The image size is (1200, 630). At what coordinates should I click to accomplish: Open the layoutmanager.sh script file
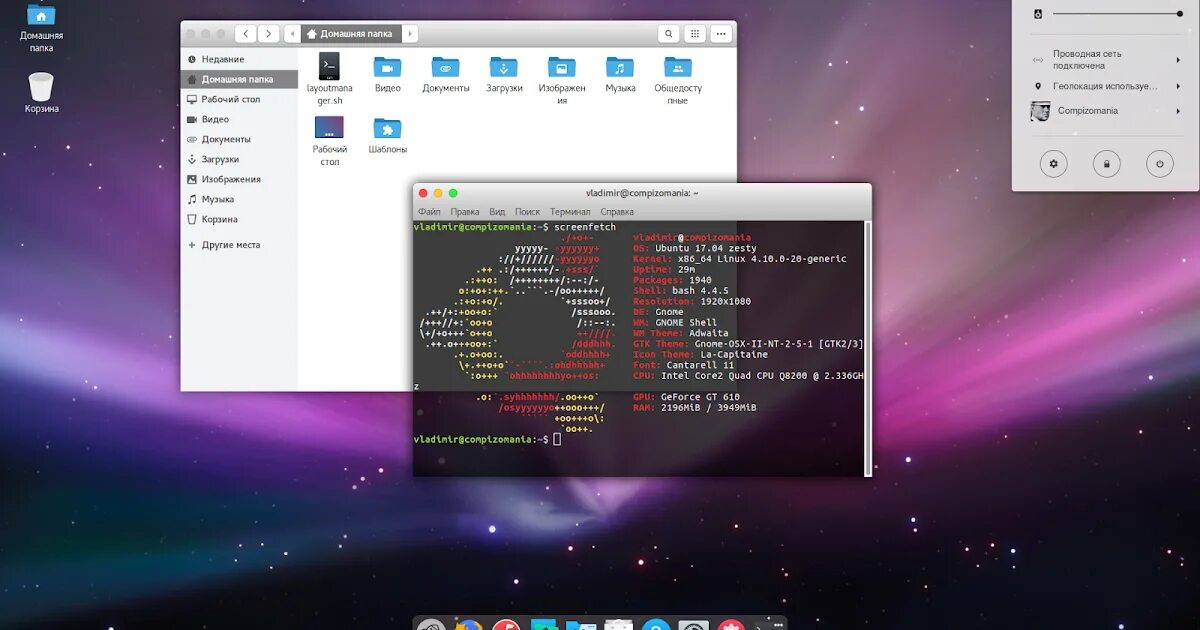(x=329, y=79)
